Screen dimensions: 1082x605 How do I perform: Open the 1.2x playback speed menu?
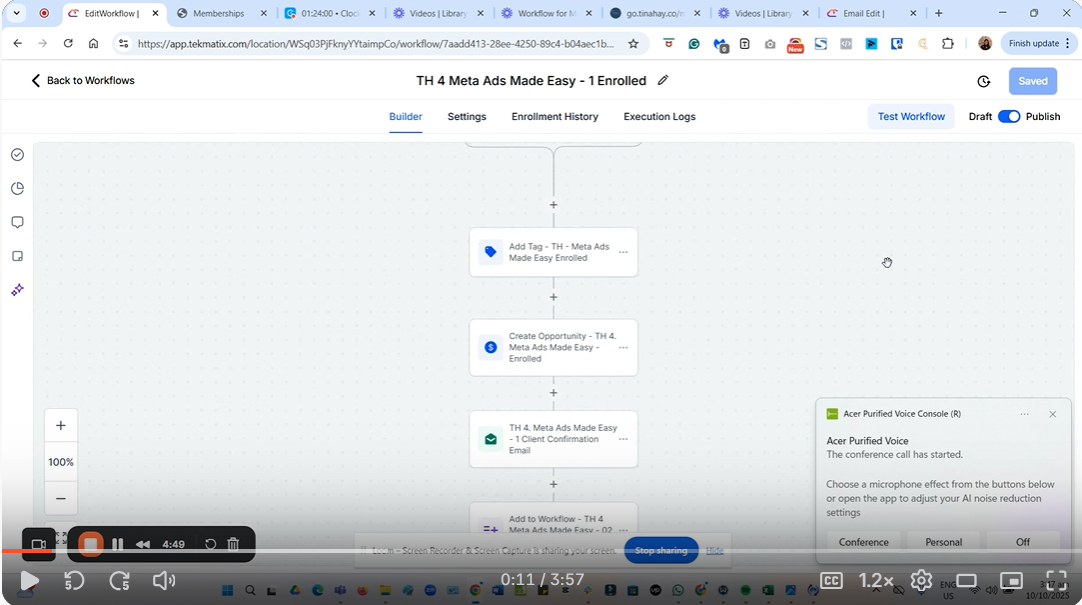[876, 581]
